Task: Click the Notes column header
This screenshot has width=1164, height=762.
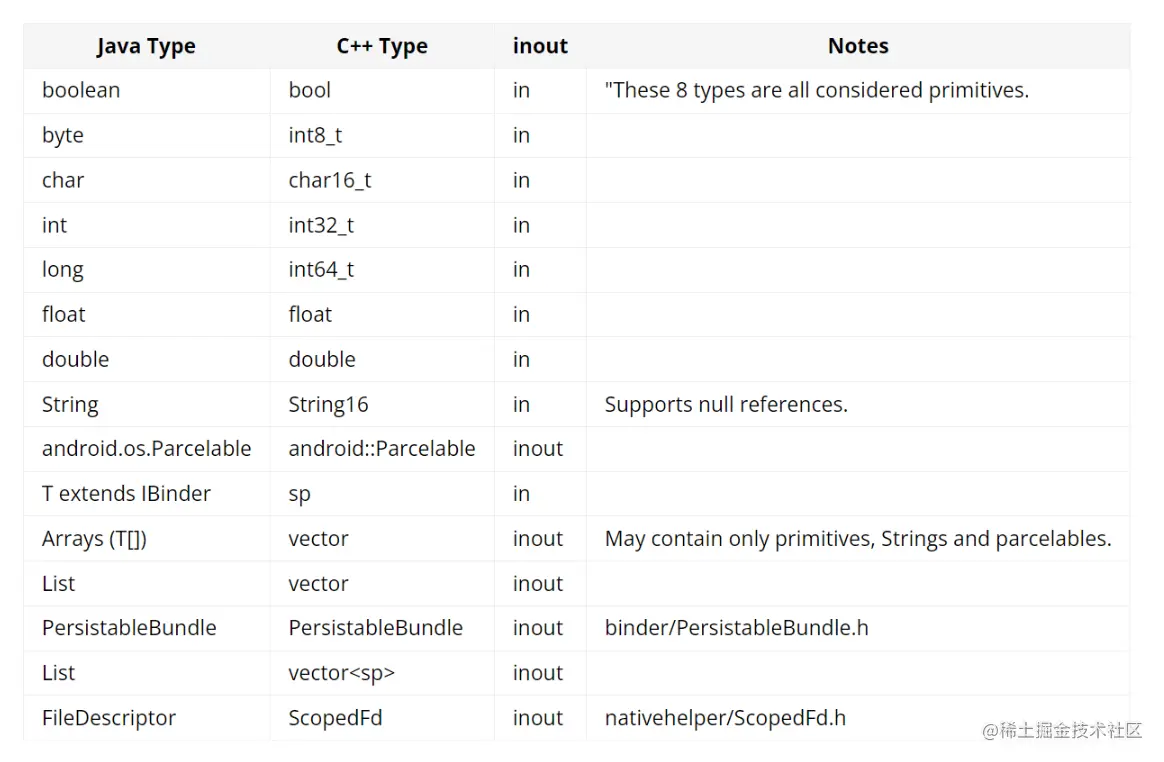Action: 858,46
